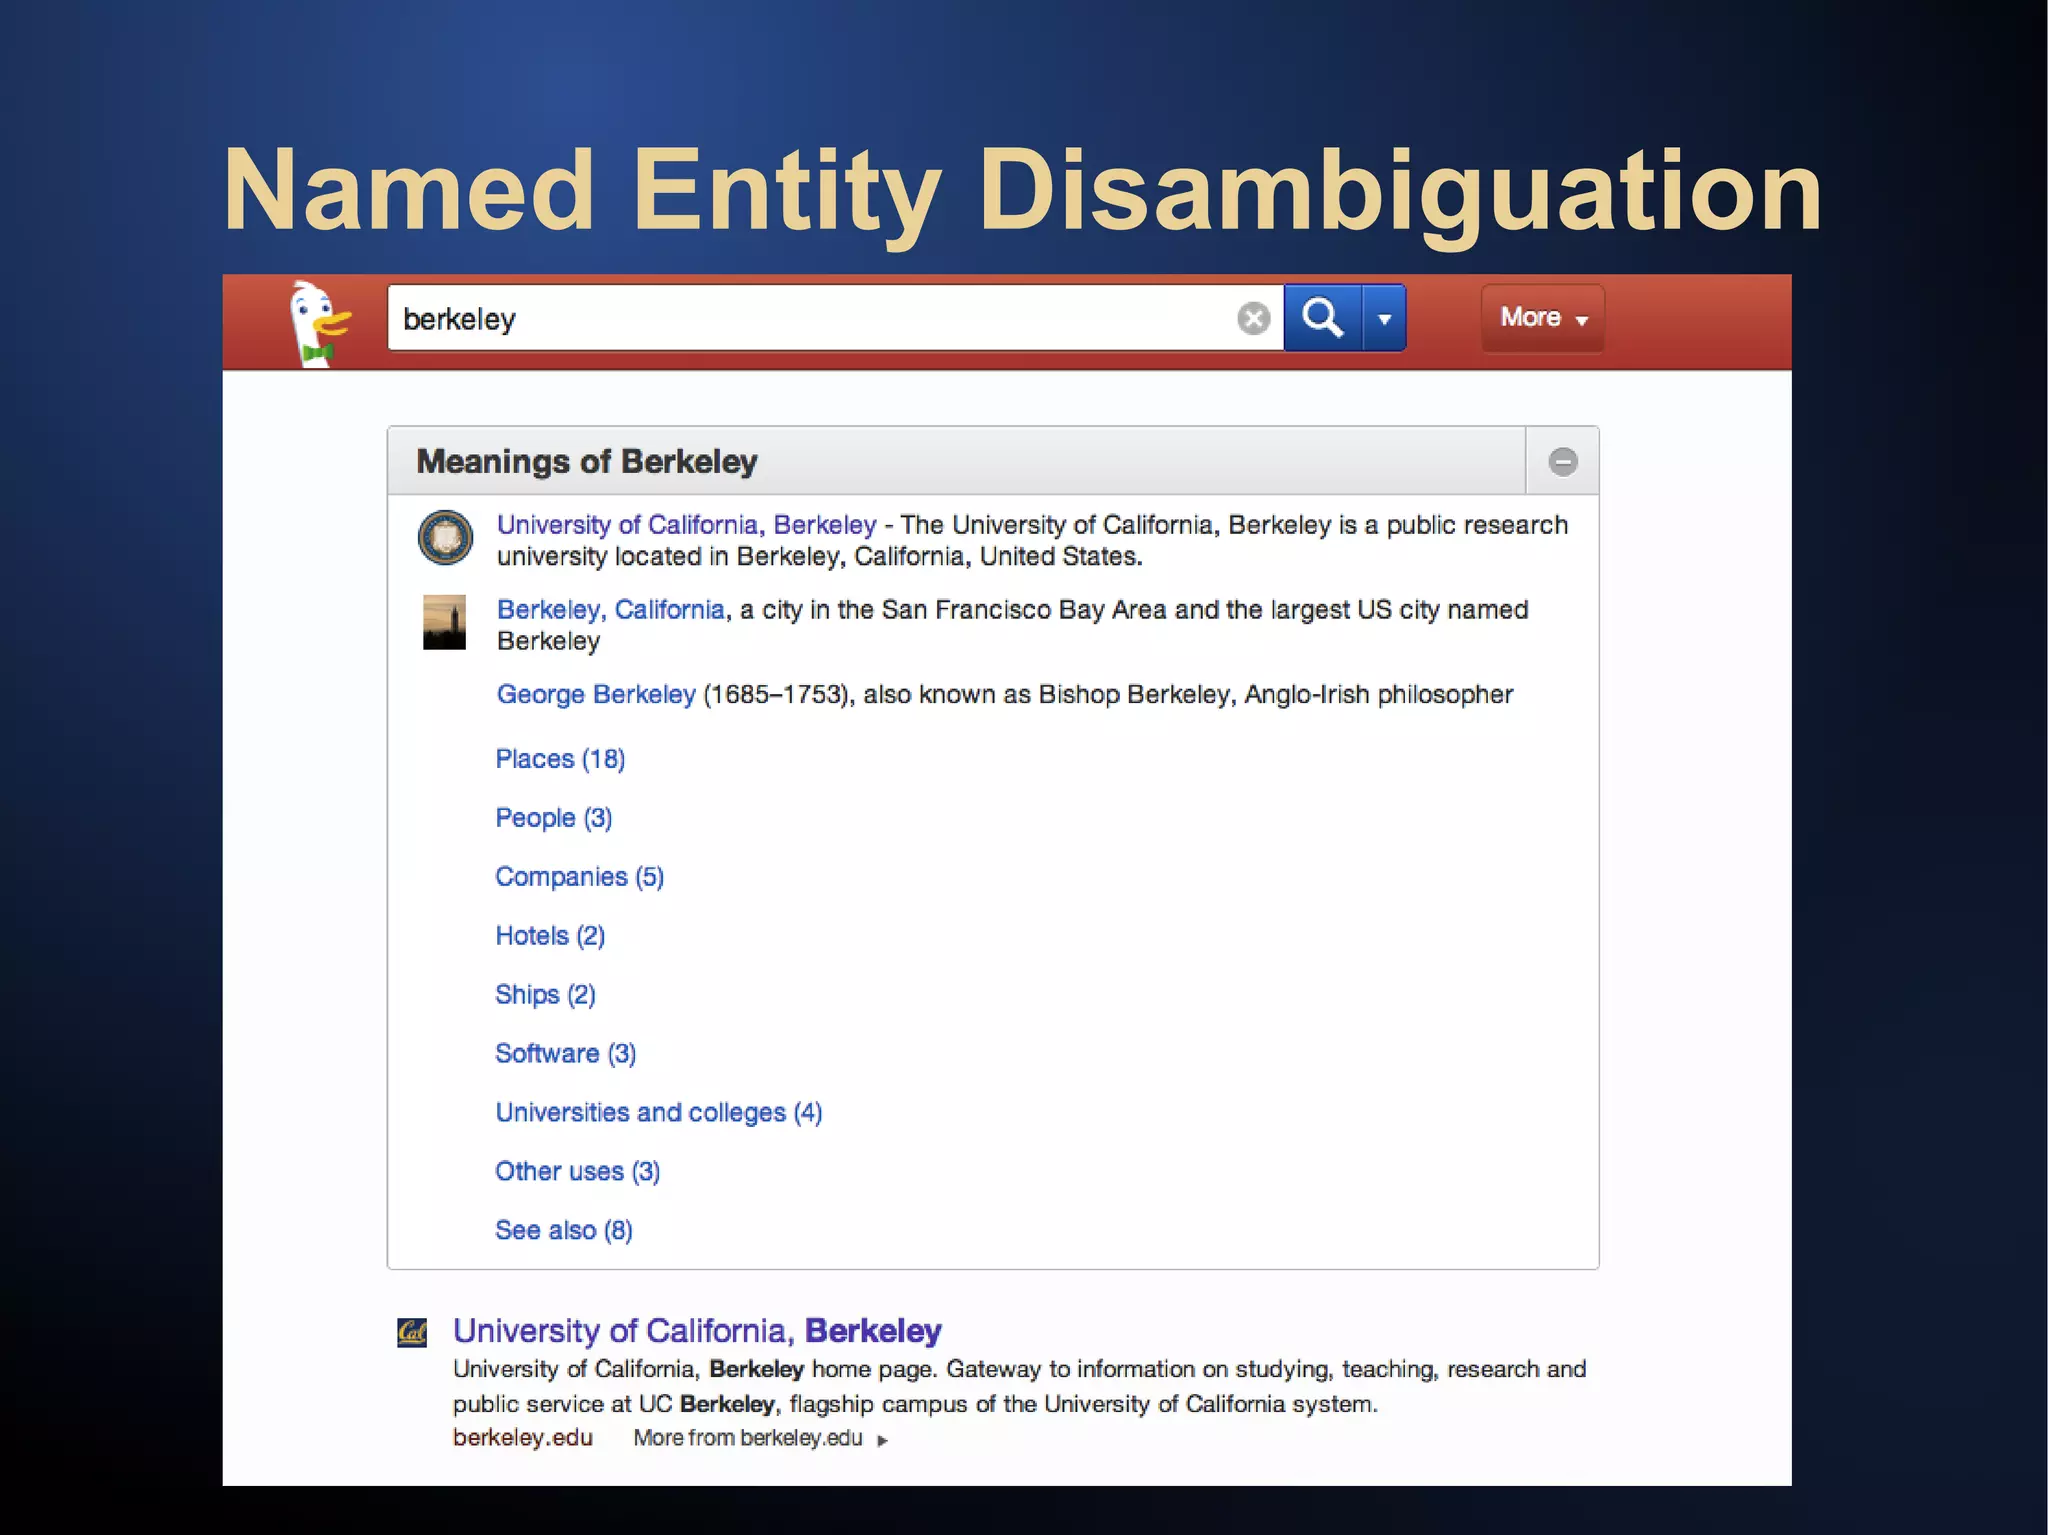Expand the Software (3) category
This screenshot has width=2048, height=1535.
pos(565,1053)
